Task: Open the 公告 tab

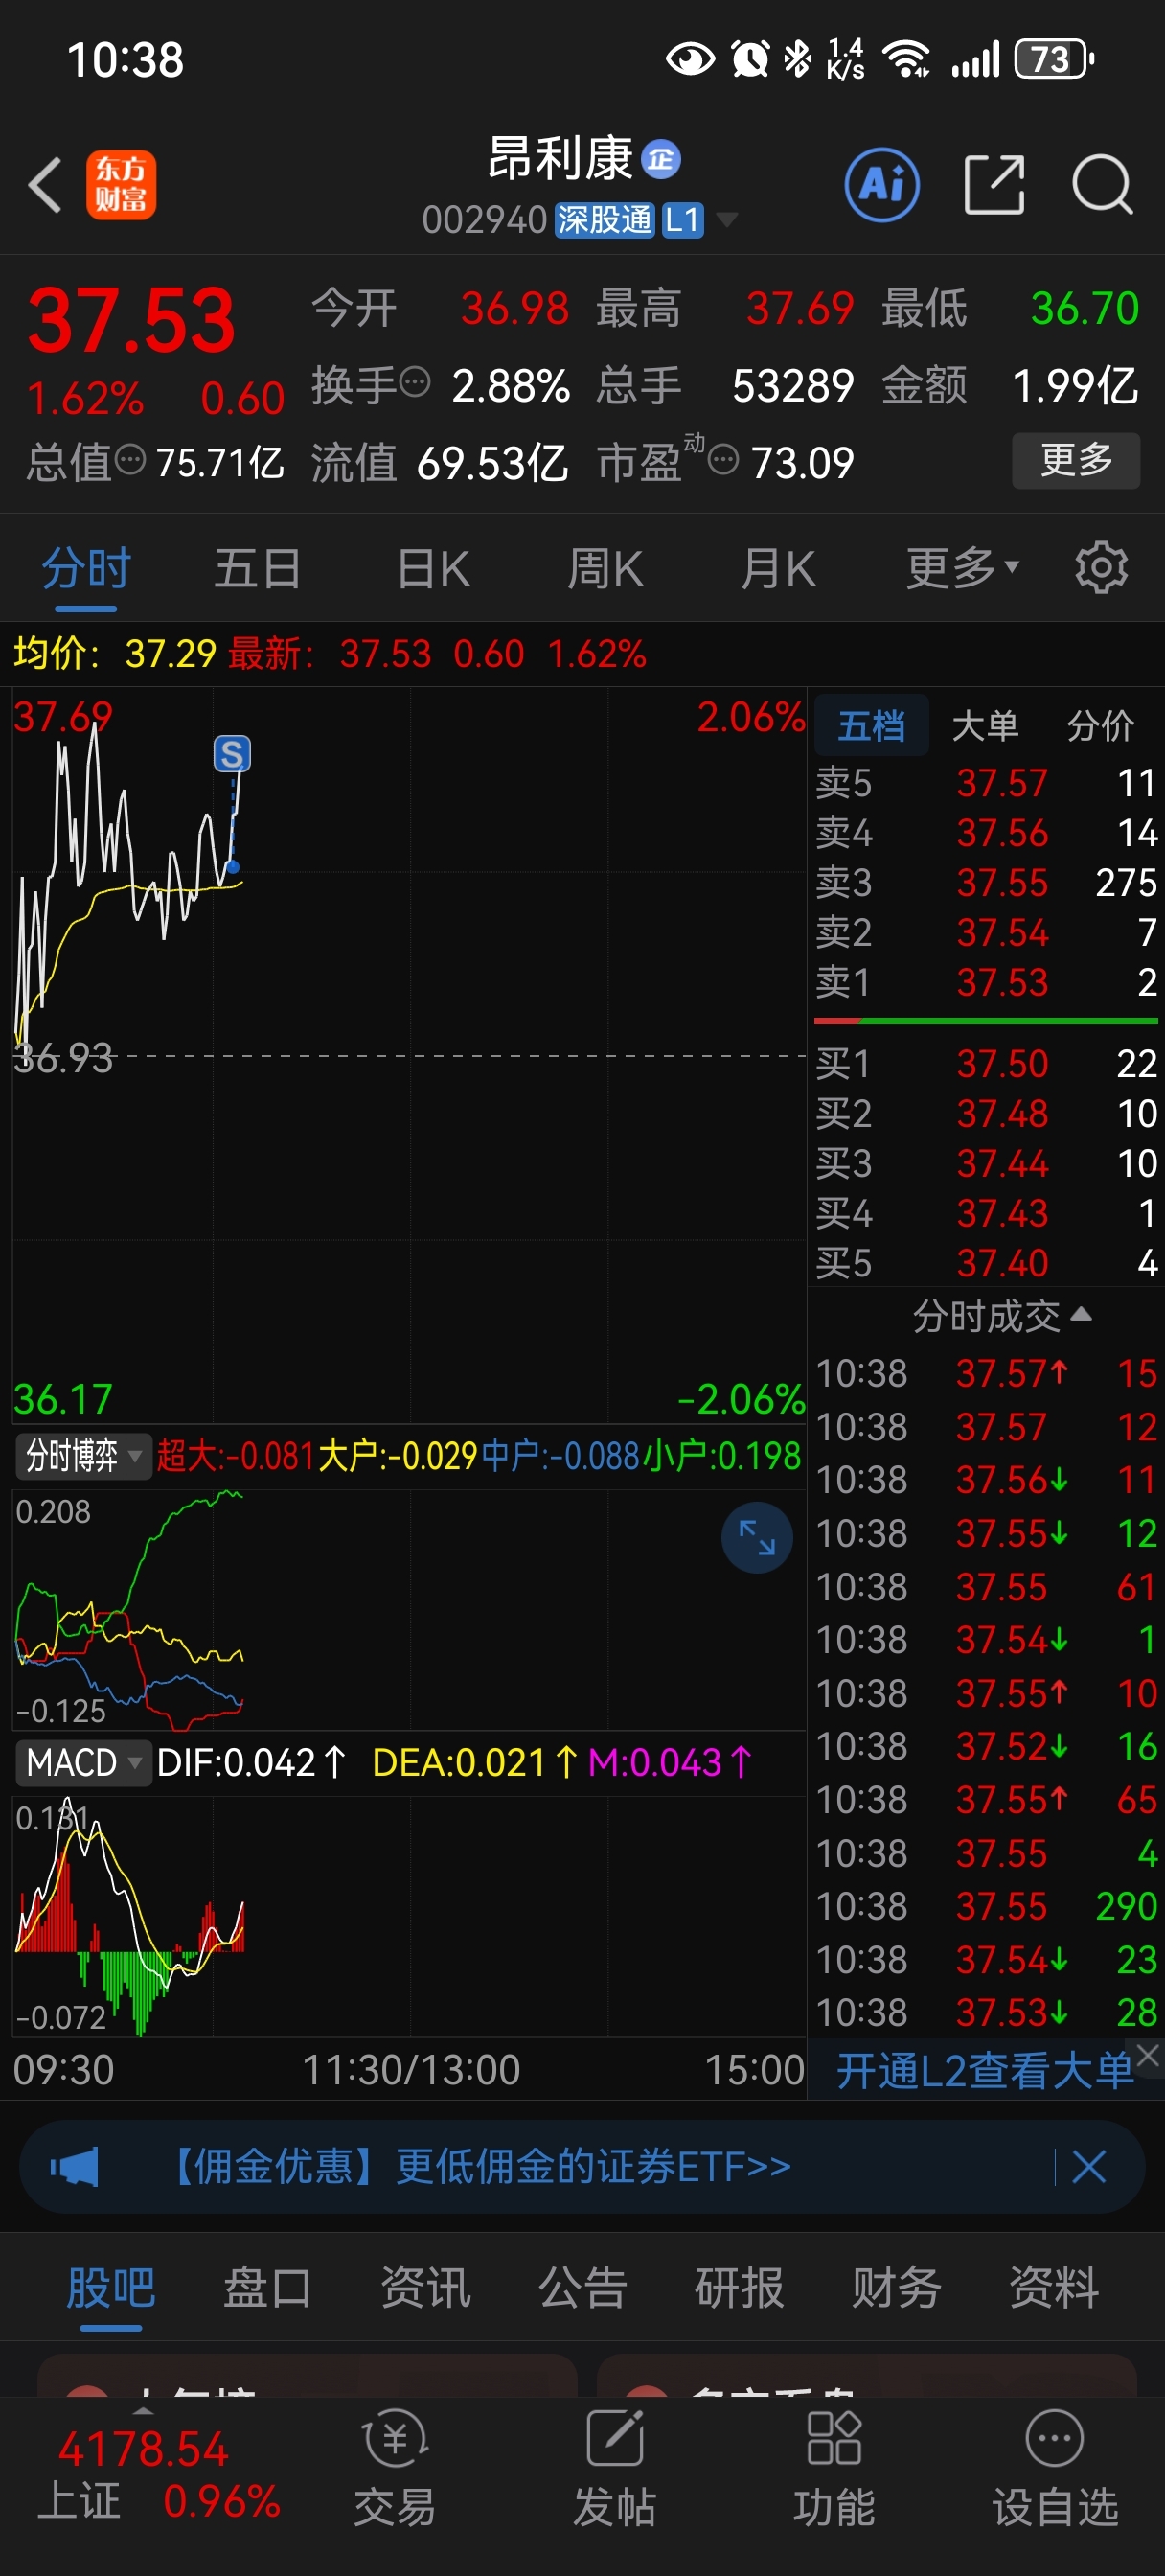Action: (x=582, y=2287)
